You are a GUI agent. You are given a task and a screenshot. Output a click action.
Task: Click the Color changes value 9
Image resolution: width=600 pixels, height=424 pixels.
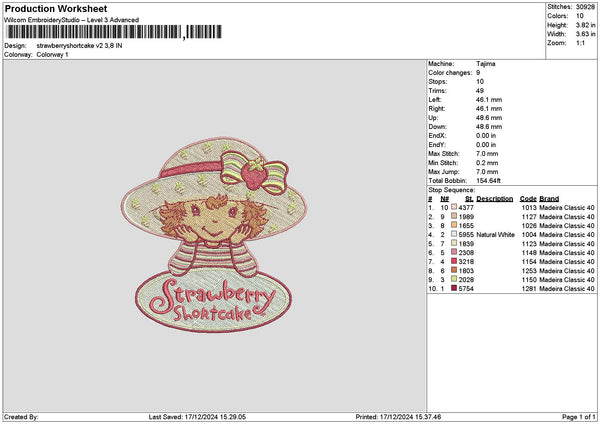coord(478,73)
